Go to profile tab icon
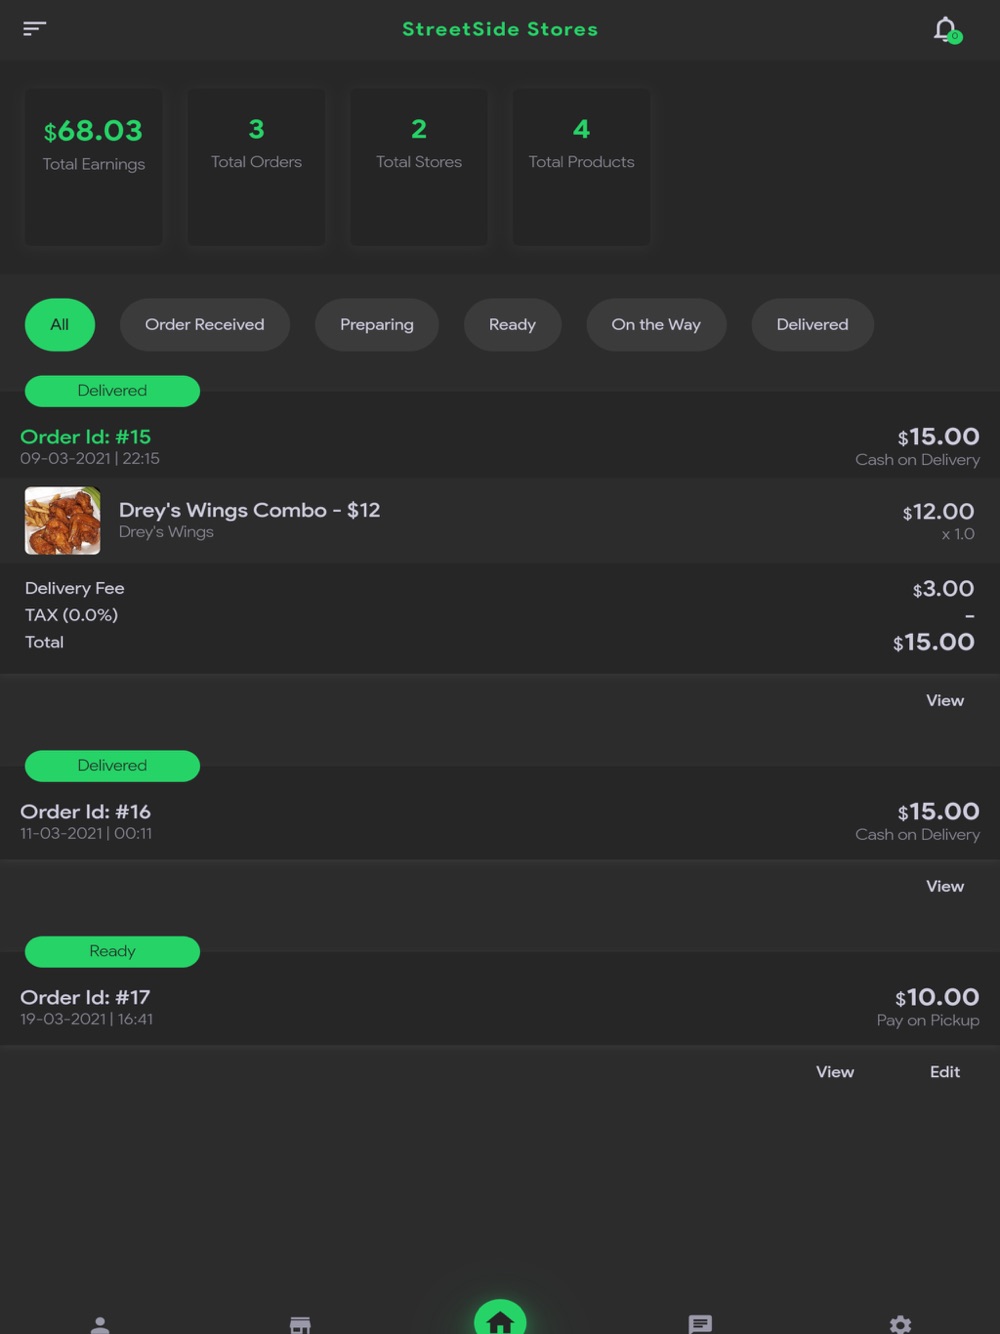This screenshot has height=1334, width=1000. click(100, 1323)
